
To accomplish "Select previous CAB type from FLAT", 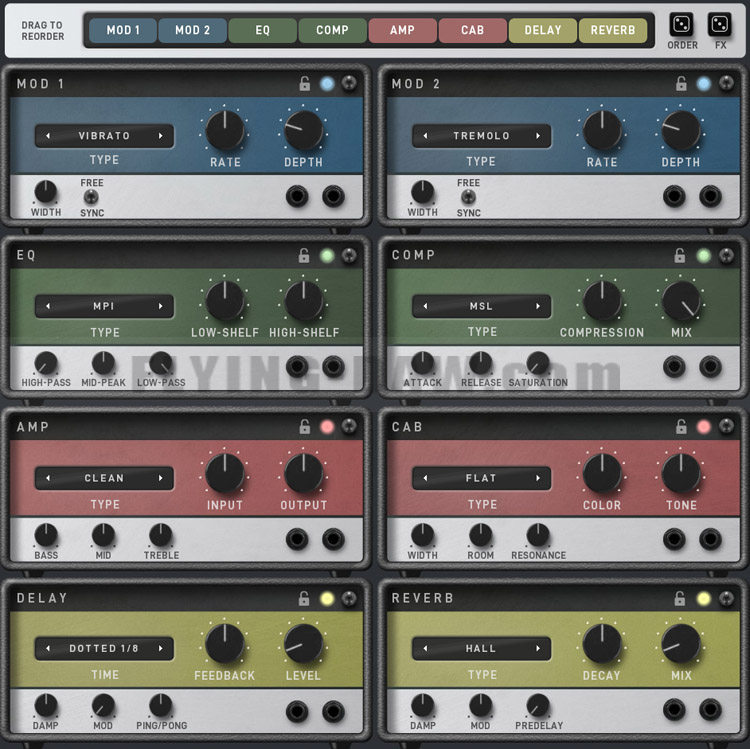I will click(425, 478).
